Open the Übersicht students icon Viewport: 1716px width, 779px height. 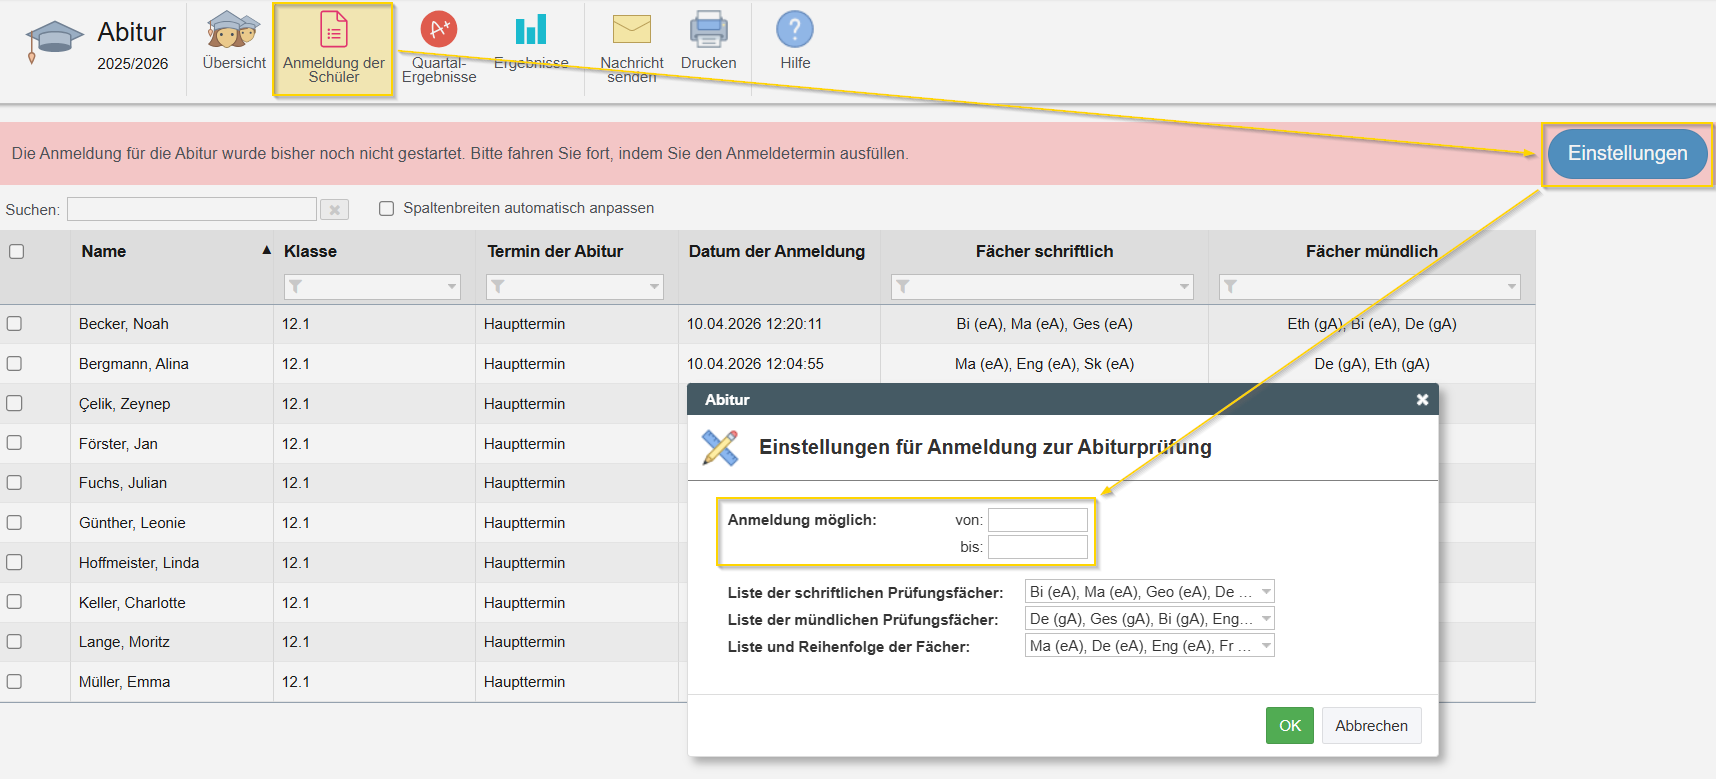[x=234, y=31]
